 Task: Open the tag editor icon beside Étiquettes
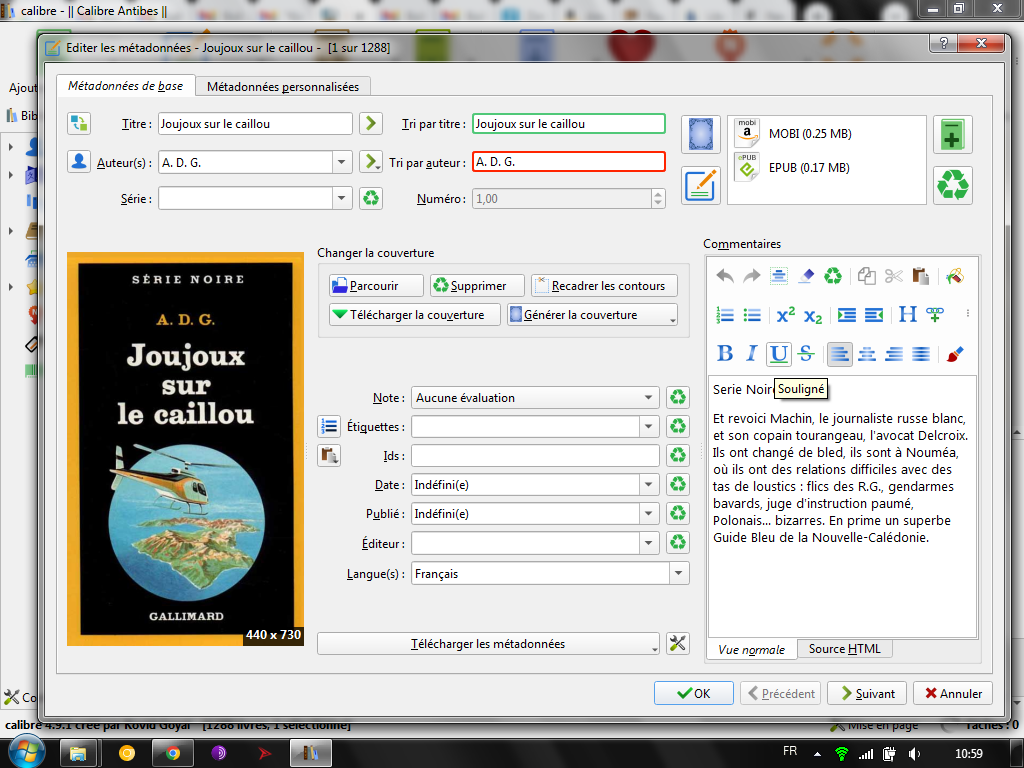(329, 426)
